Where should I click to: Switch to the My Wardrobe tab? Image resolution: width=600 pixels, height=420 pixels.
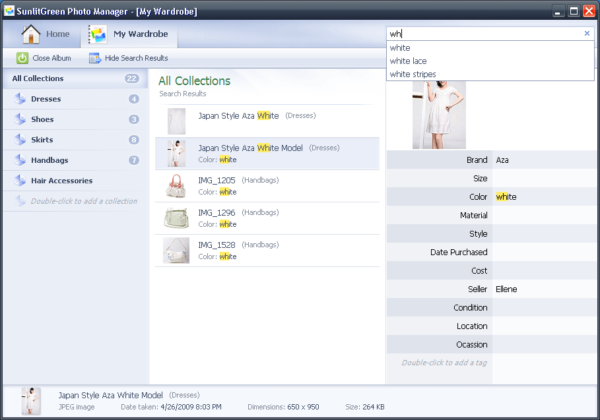pos(129,34)
